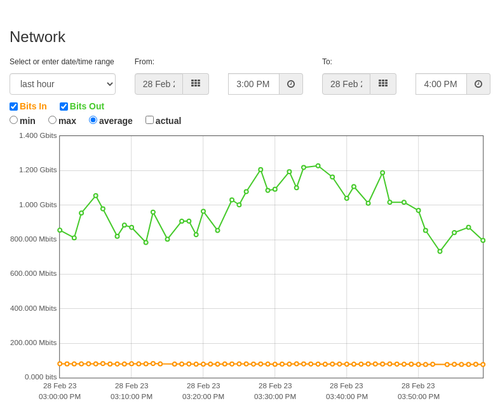Open the From time clock picker

tap(291, 84)
